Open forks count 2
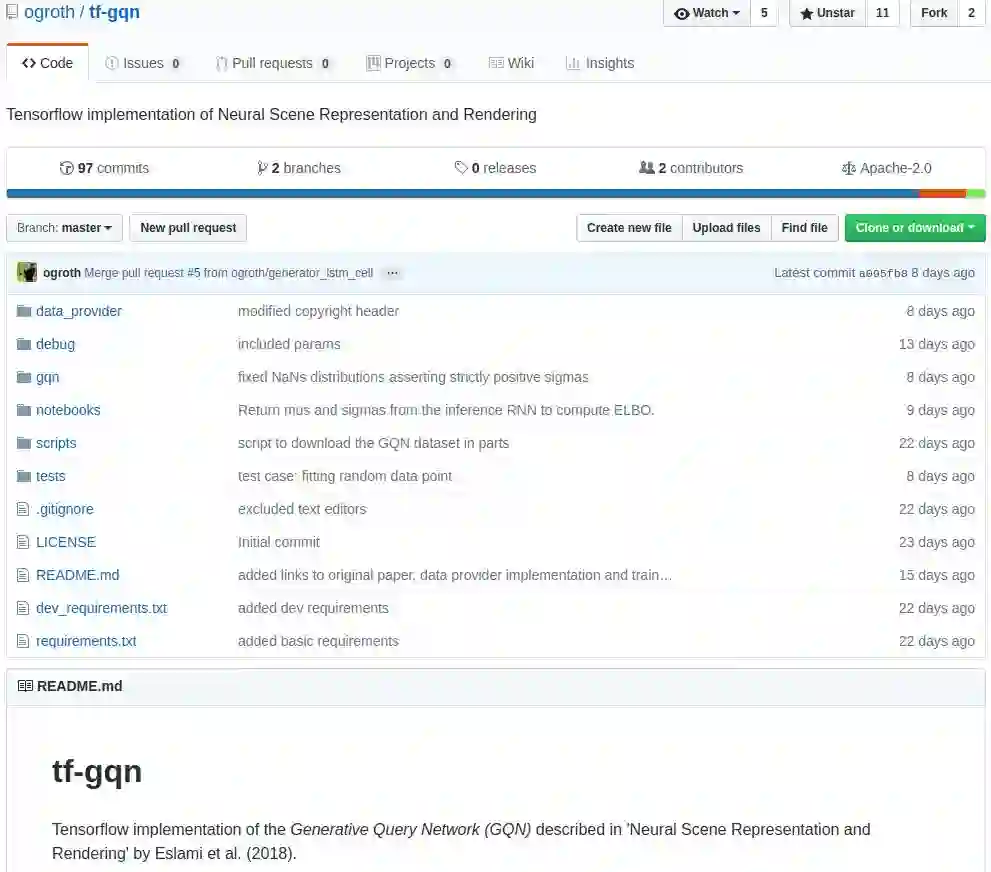The width and height of the screenshot is (991, 872). 971,13
